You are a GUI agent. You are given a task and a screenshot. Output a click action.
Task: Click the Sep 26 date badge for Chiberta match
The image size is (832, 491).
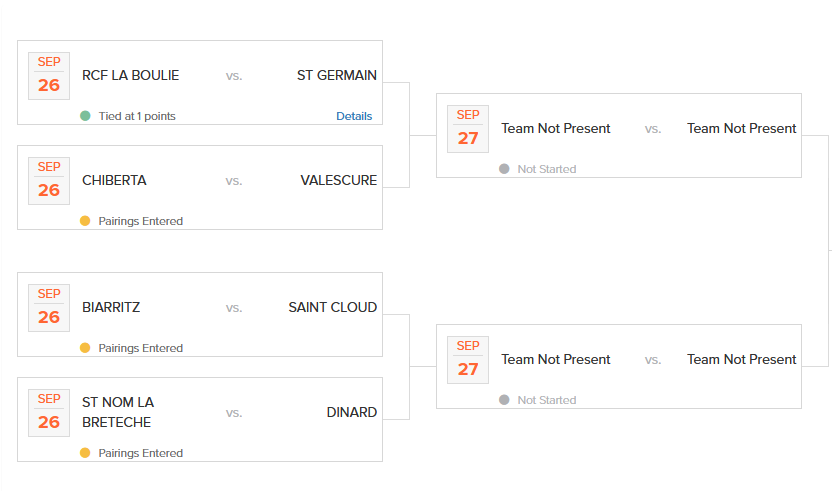point(49,180)
